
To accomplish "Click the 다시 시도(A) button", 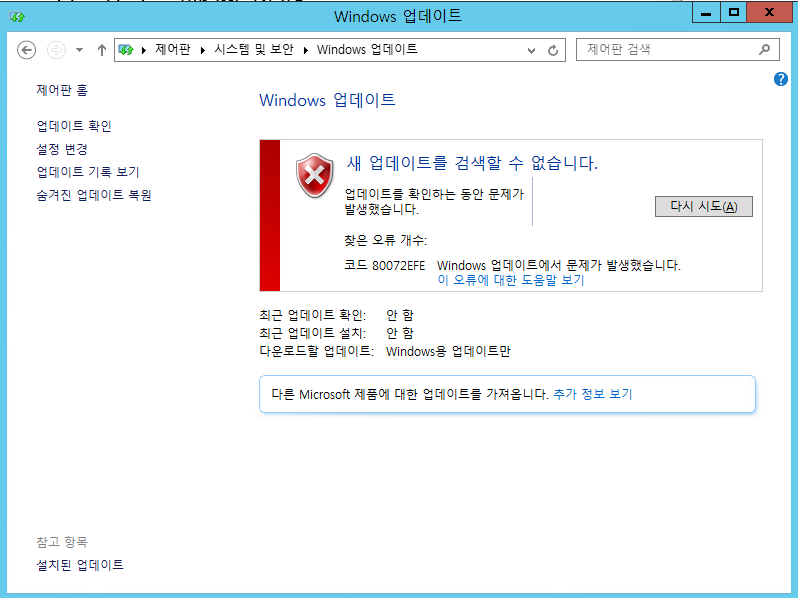I will (703, 206).
